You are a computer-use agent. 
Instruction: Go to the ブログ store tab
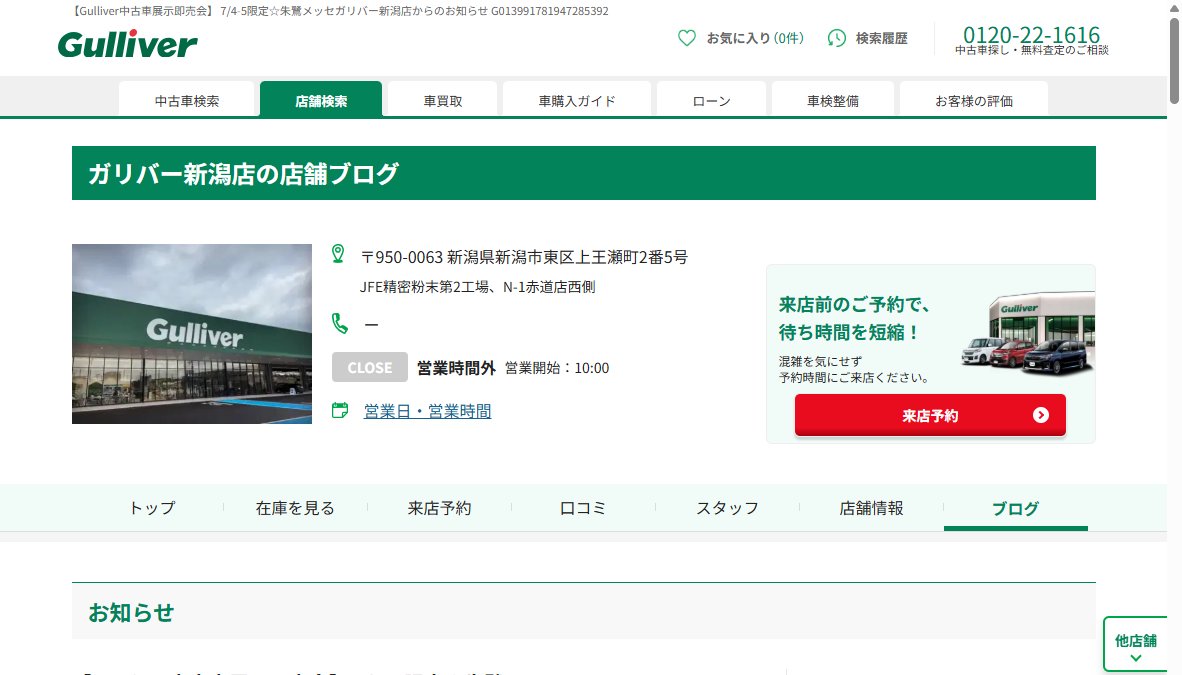pos(1015,508)
